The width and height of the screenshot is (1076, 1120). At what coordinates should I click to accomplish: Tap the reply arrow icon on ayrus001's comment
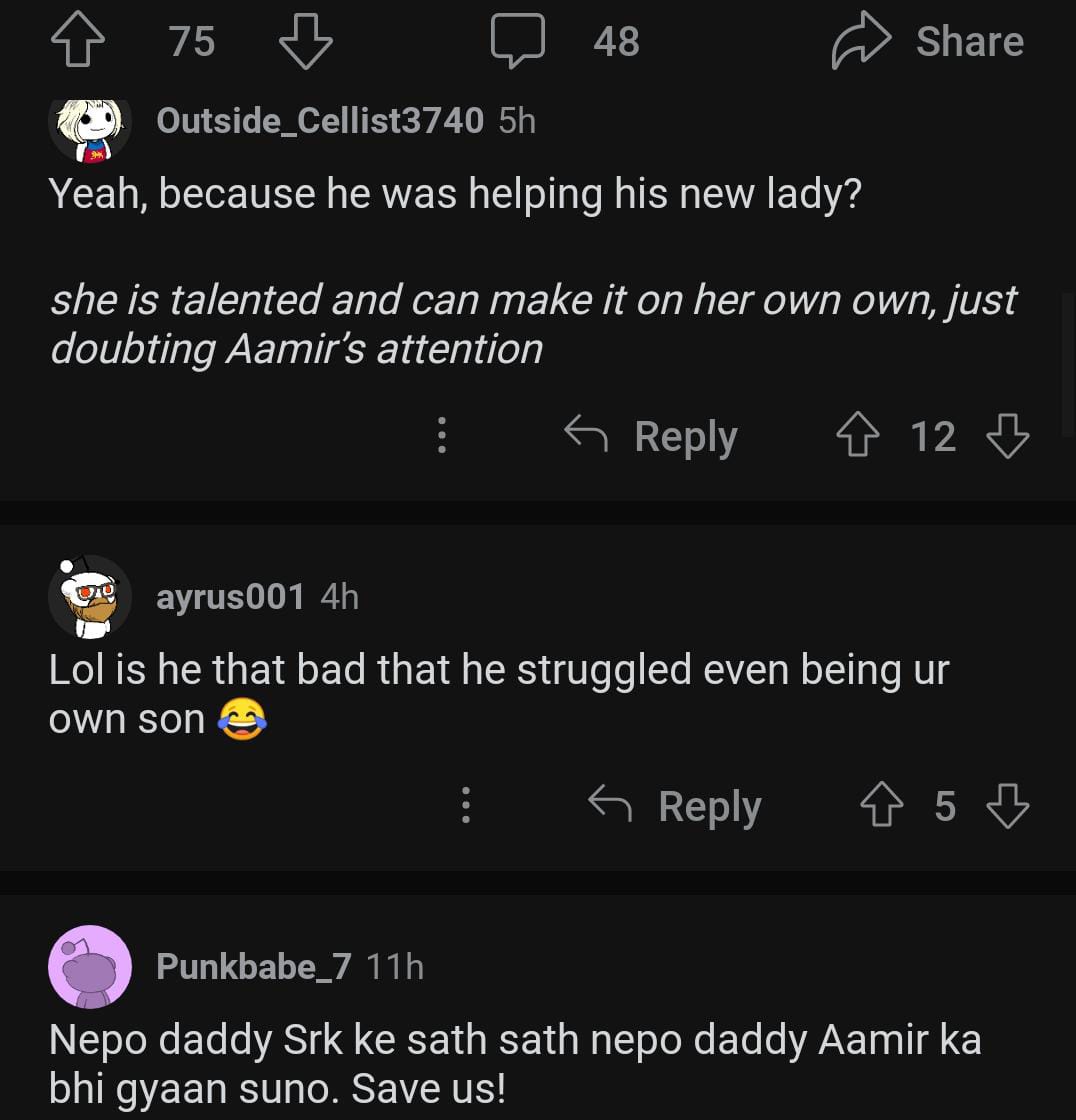610,804
